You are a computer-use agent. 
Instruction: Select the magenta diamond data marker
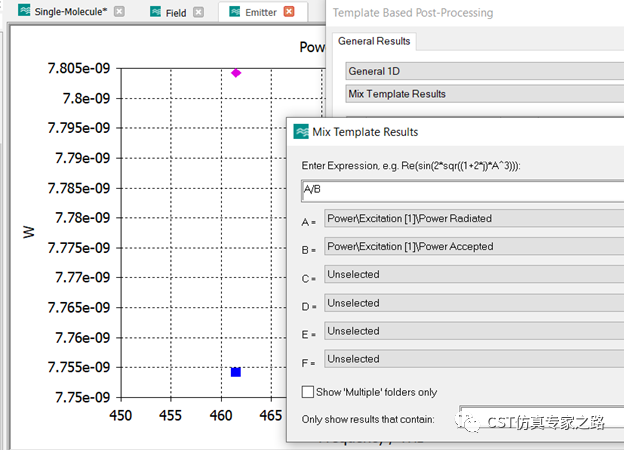[x=236, y=73]
